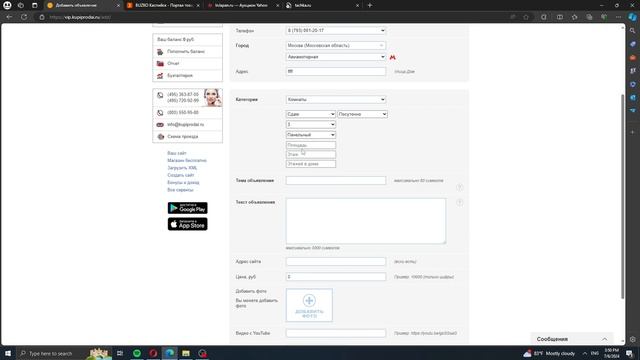Click the email envelope icon in sidebar
The width and height of the screenshot is (640, 360).
click(x=160, y=124)
